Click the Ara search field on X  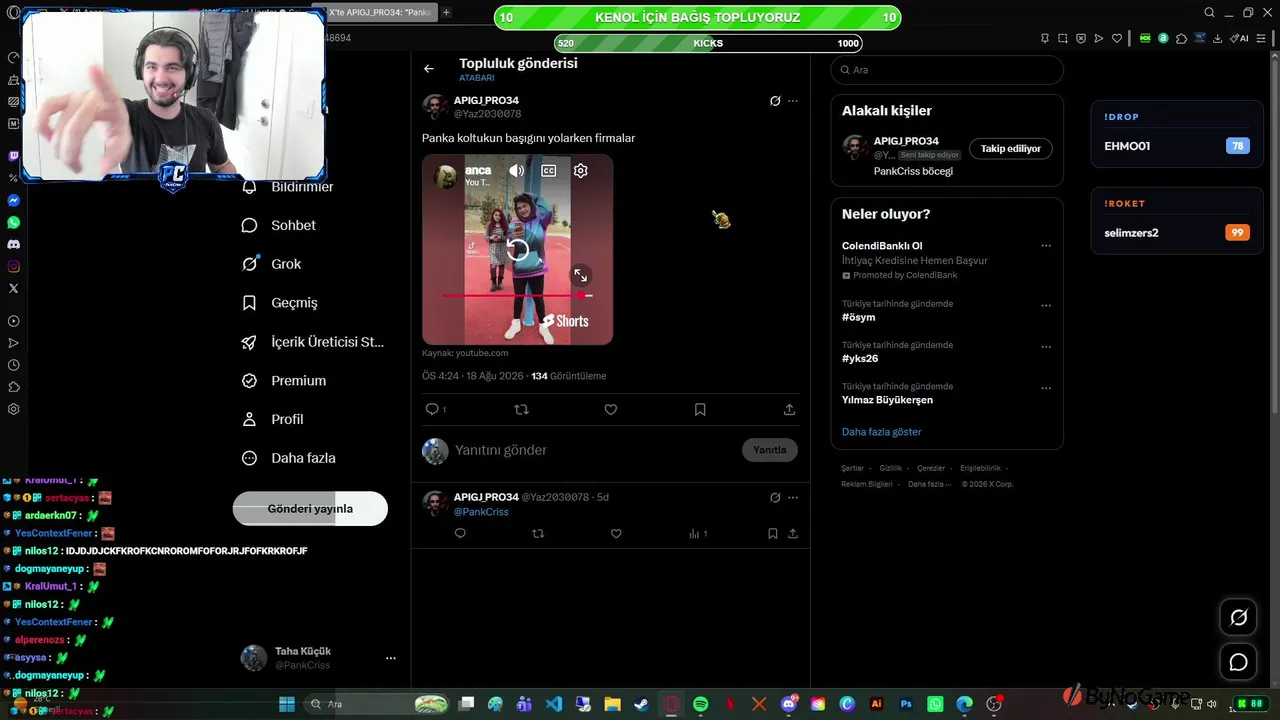click(947, 70)
